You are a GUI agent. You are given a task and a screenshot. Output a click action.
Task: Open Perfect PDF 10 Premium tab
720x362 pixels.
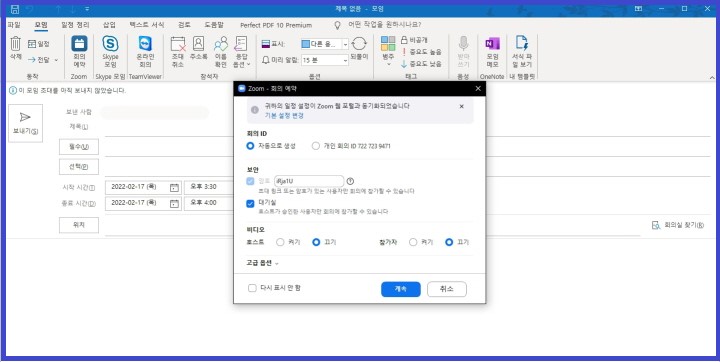click(x=276, y=25)
